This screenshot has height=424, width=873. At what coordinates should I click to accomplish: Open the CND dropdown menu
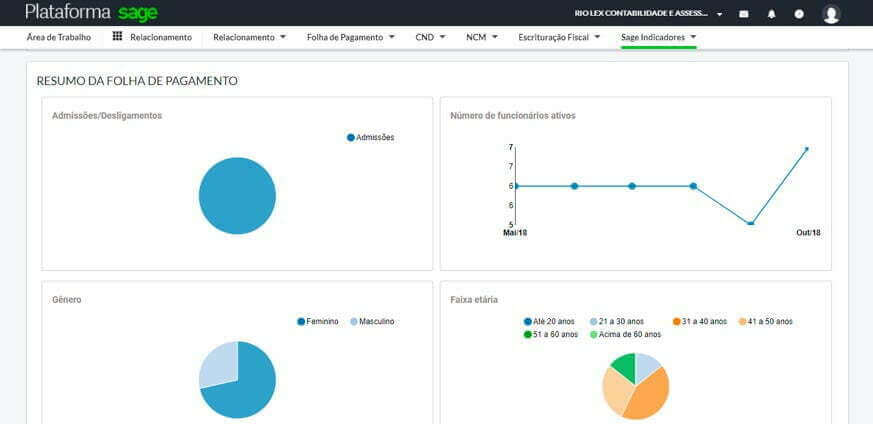pos(430,37)
